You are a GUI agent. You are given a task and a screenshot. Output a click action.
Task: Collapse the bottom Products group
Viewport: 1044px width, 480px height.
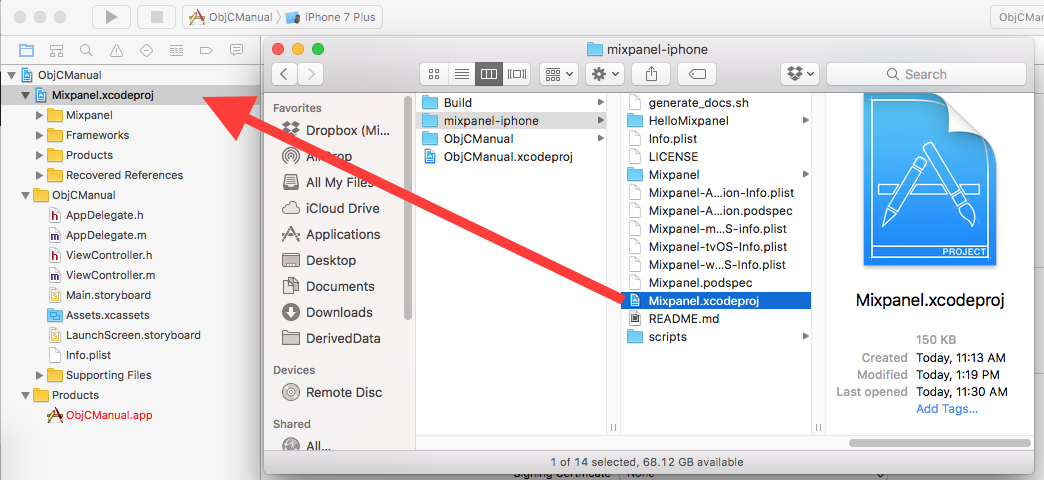click(25, 395)
